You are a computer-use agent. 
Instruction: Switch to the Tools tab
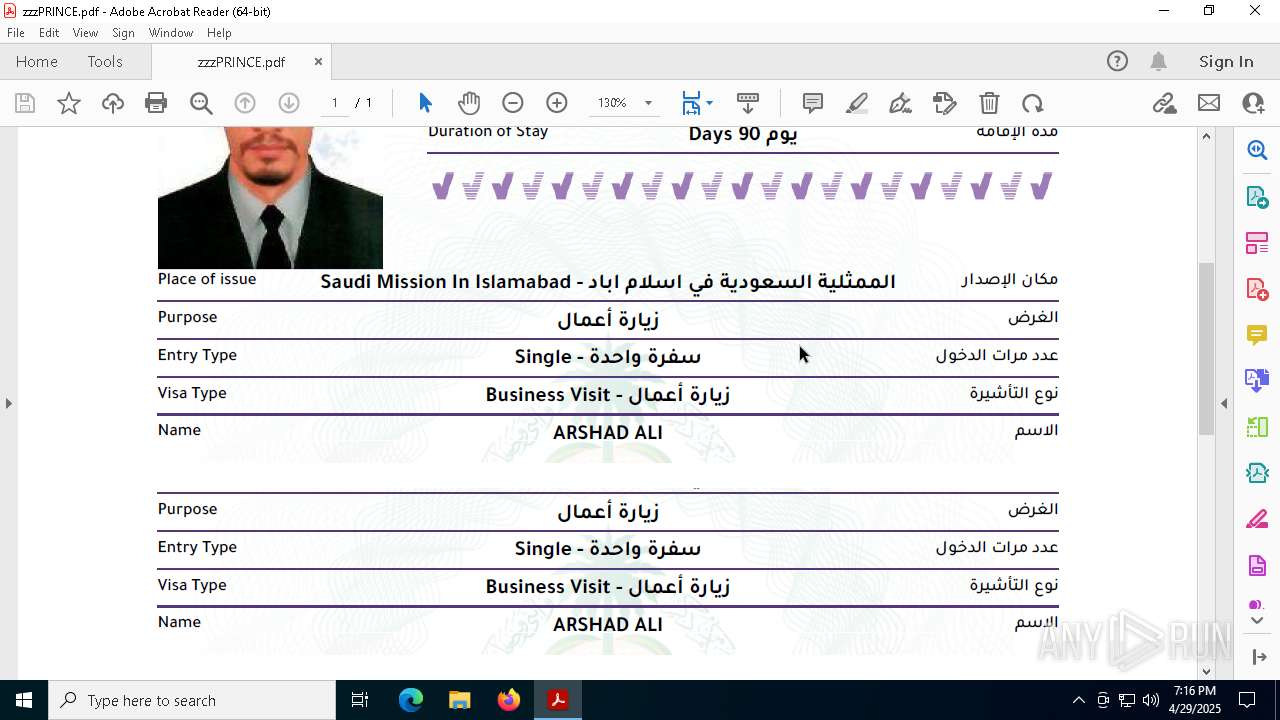pos(105,61)
